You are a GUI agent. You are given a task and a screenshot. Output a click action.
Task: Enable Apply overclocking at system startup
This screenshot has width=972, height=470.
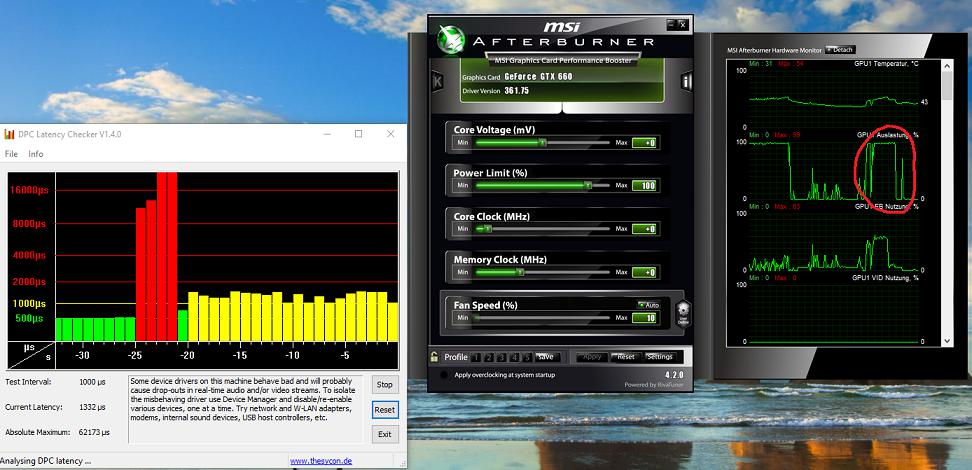pyautogui.click(x=443, y=375)
